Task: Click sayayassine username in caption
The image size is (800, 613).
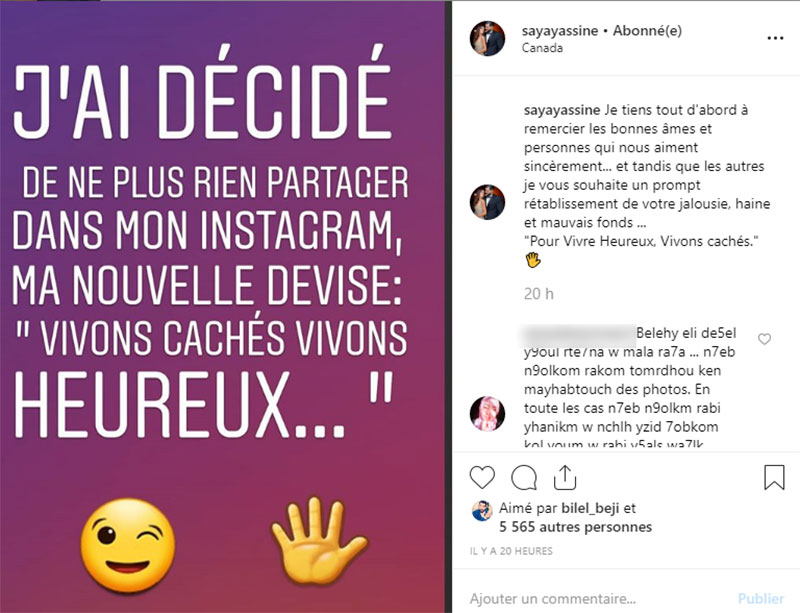Action: click(562, 110)
